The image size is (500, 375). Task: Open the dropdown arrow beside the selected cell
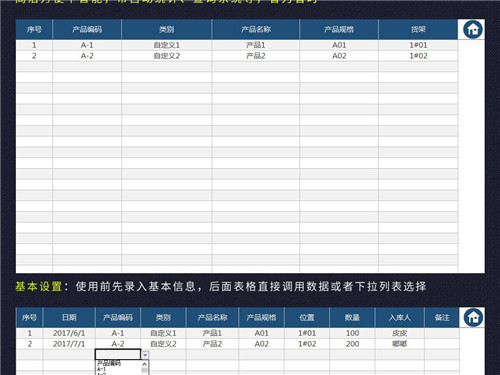(x=145, y=355)
